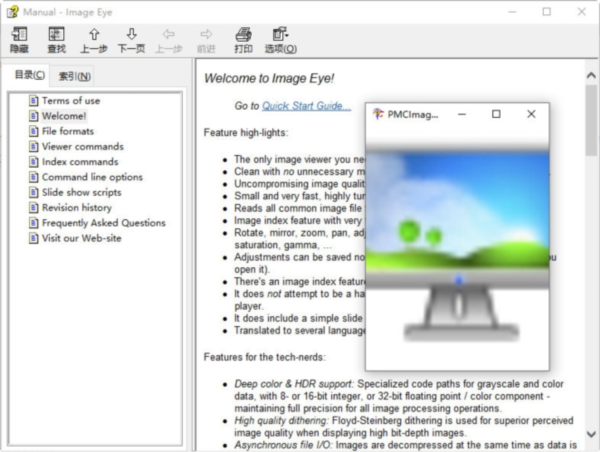This screenshot has height=452, width=600.
Task: Open the Slide show scripts topic
Action: [82, 193]
